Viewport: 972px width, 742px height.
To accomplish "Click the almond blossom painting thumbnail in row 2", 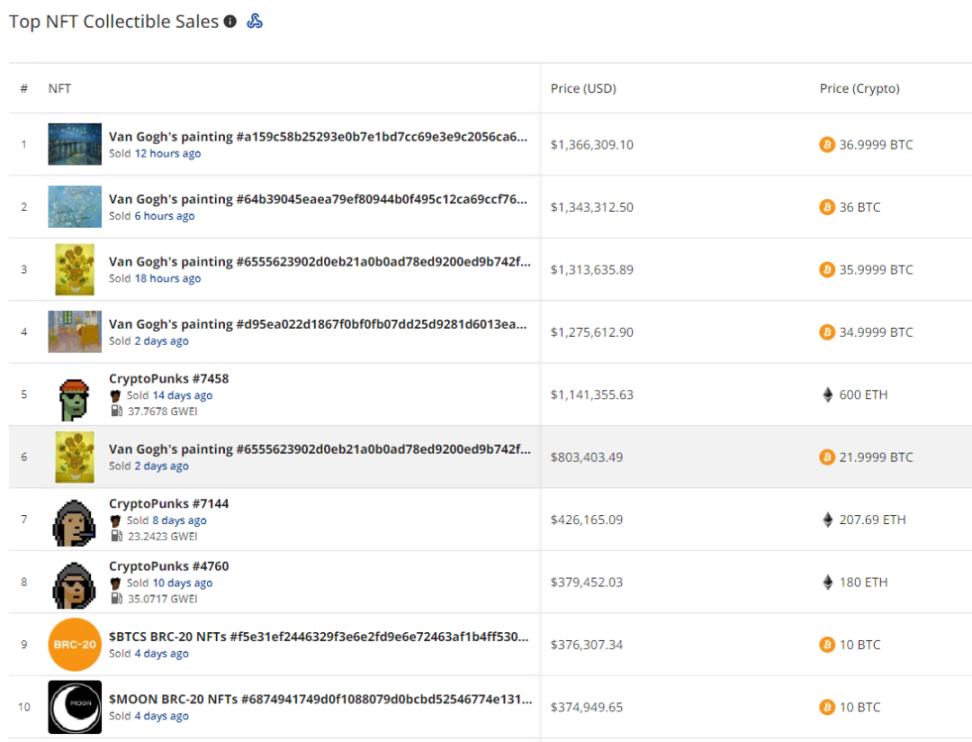I will point(75,207).
